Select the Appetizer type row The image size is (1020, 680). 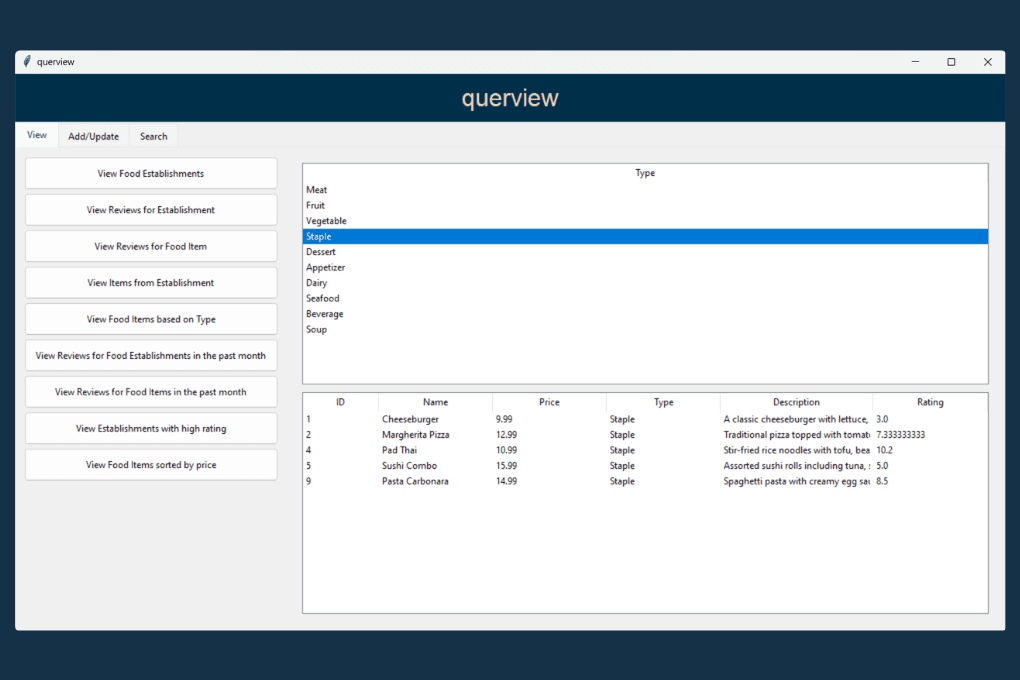tap(645, 267)
